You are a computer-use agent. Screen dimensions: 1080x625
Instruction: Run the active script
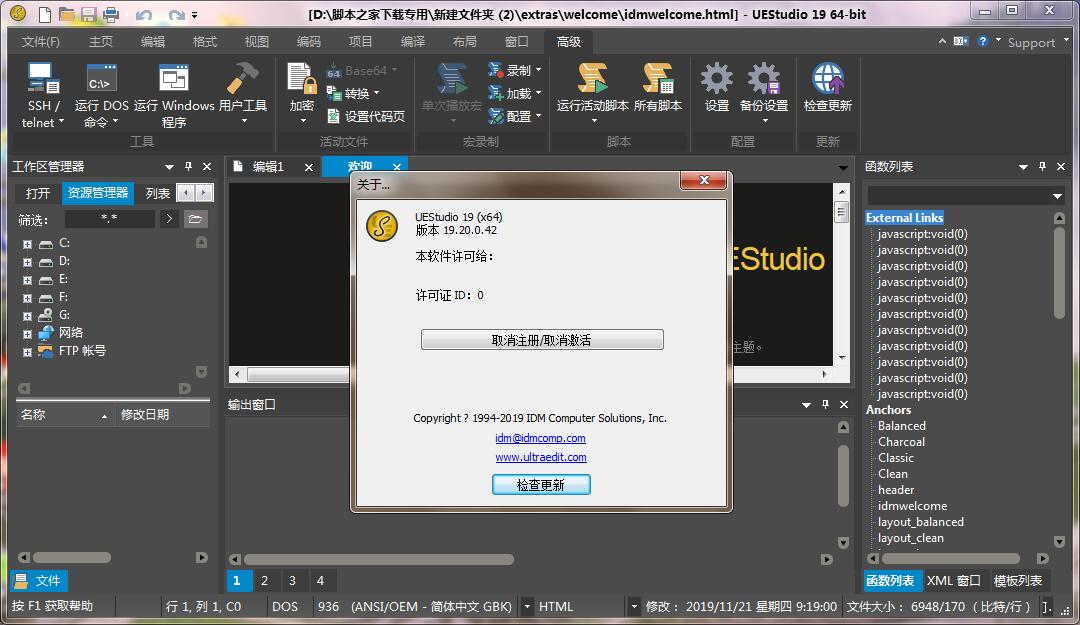click(x=592, y=93)
